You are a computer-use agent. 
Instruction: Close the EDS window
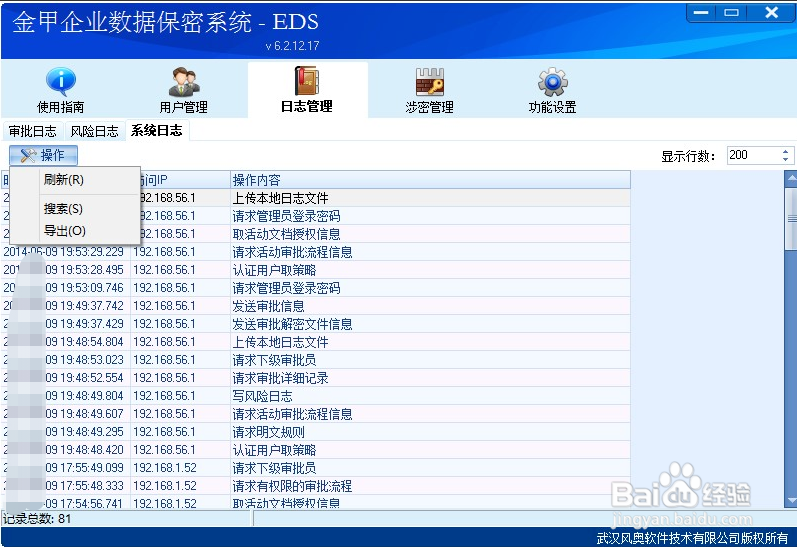click(x=772, y=13)
